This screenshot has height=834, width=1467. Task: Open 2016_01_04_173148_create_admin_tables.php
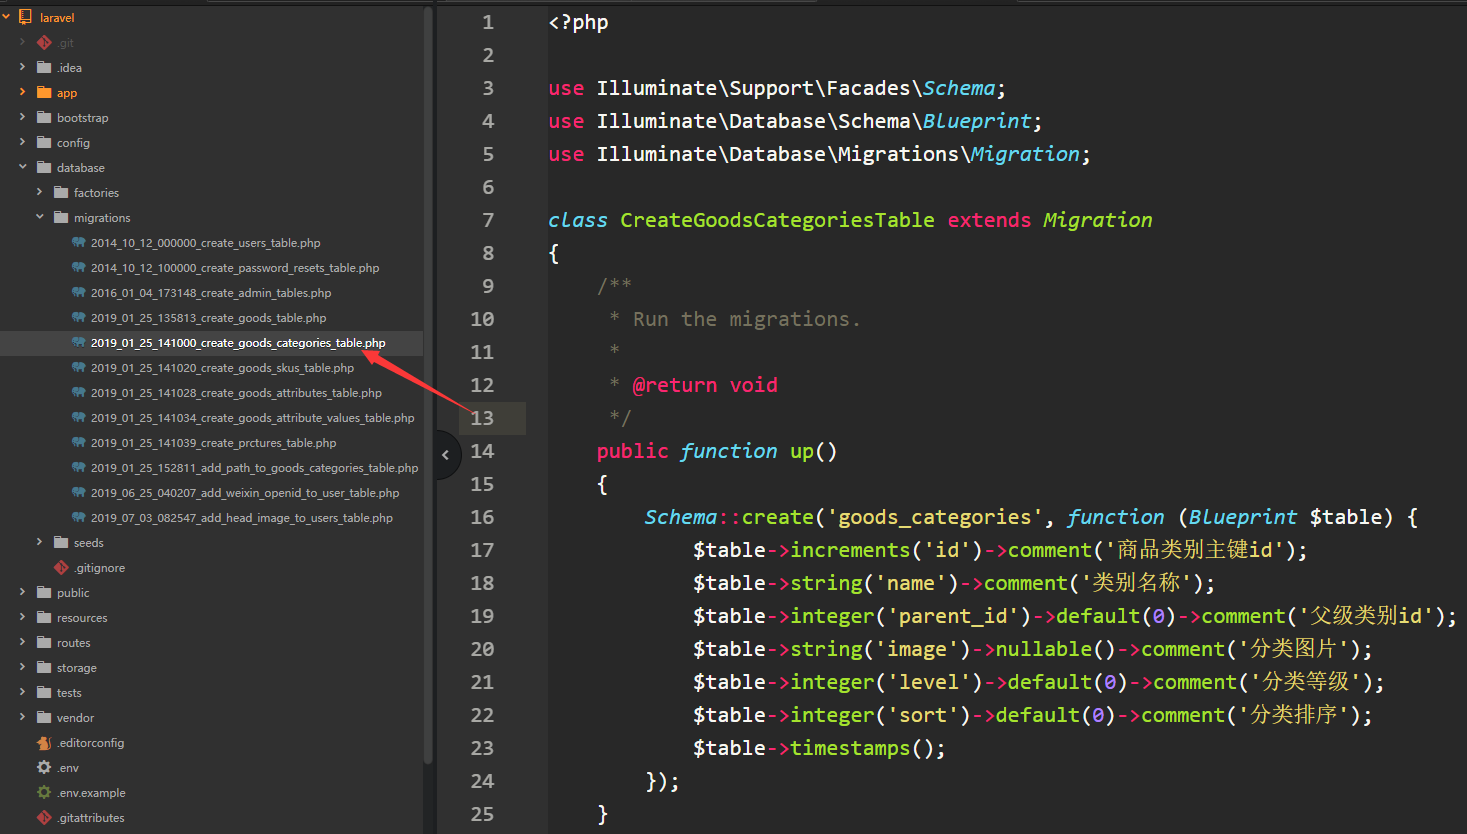(x=211, y=293)
